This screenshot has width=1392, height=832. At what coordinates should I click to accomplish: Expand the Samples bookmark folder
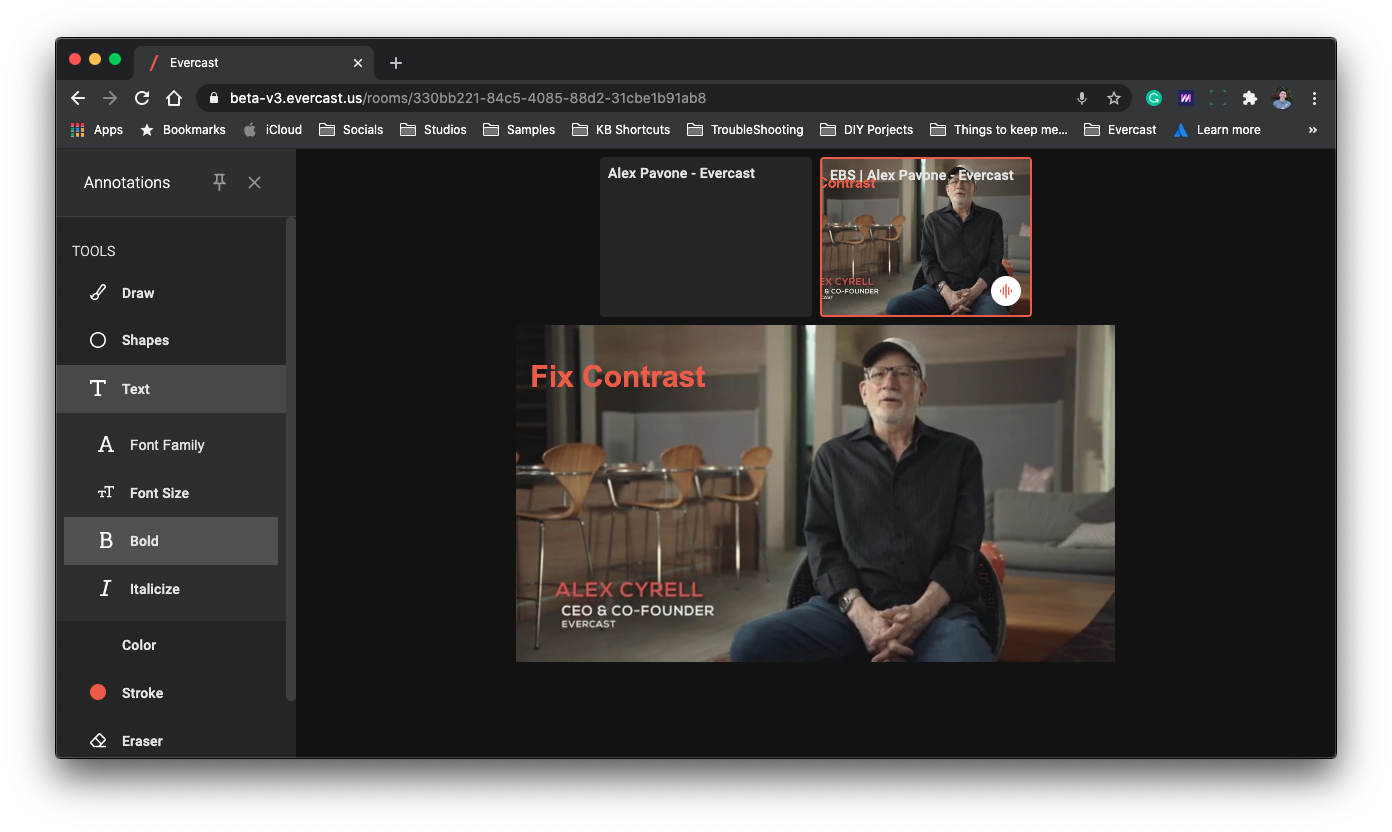[519, 130]
